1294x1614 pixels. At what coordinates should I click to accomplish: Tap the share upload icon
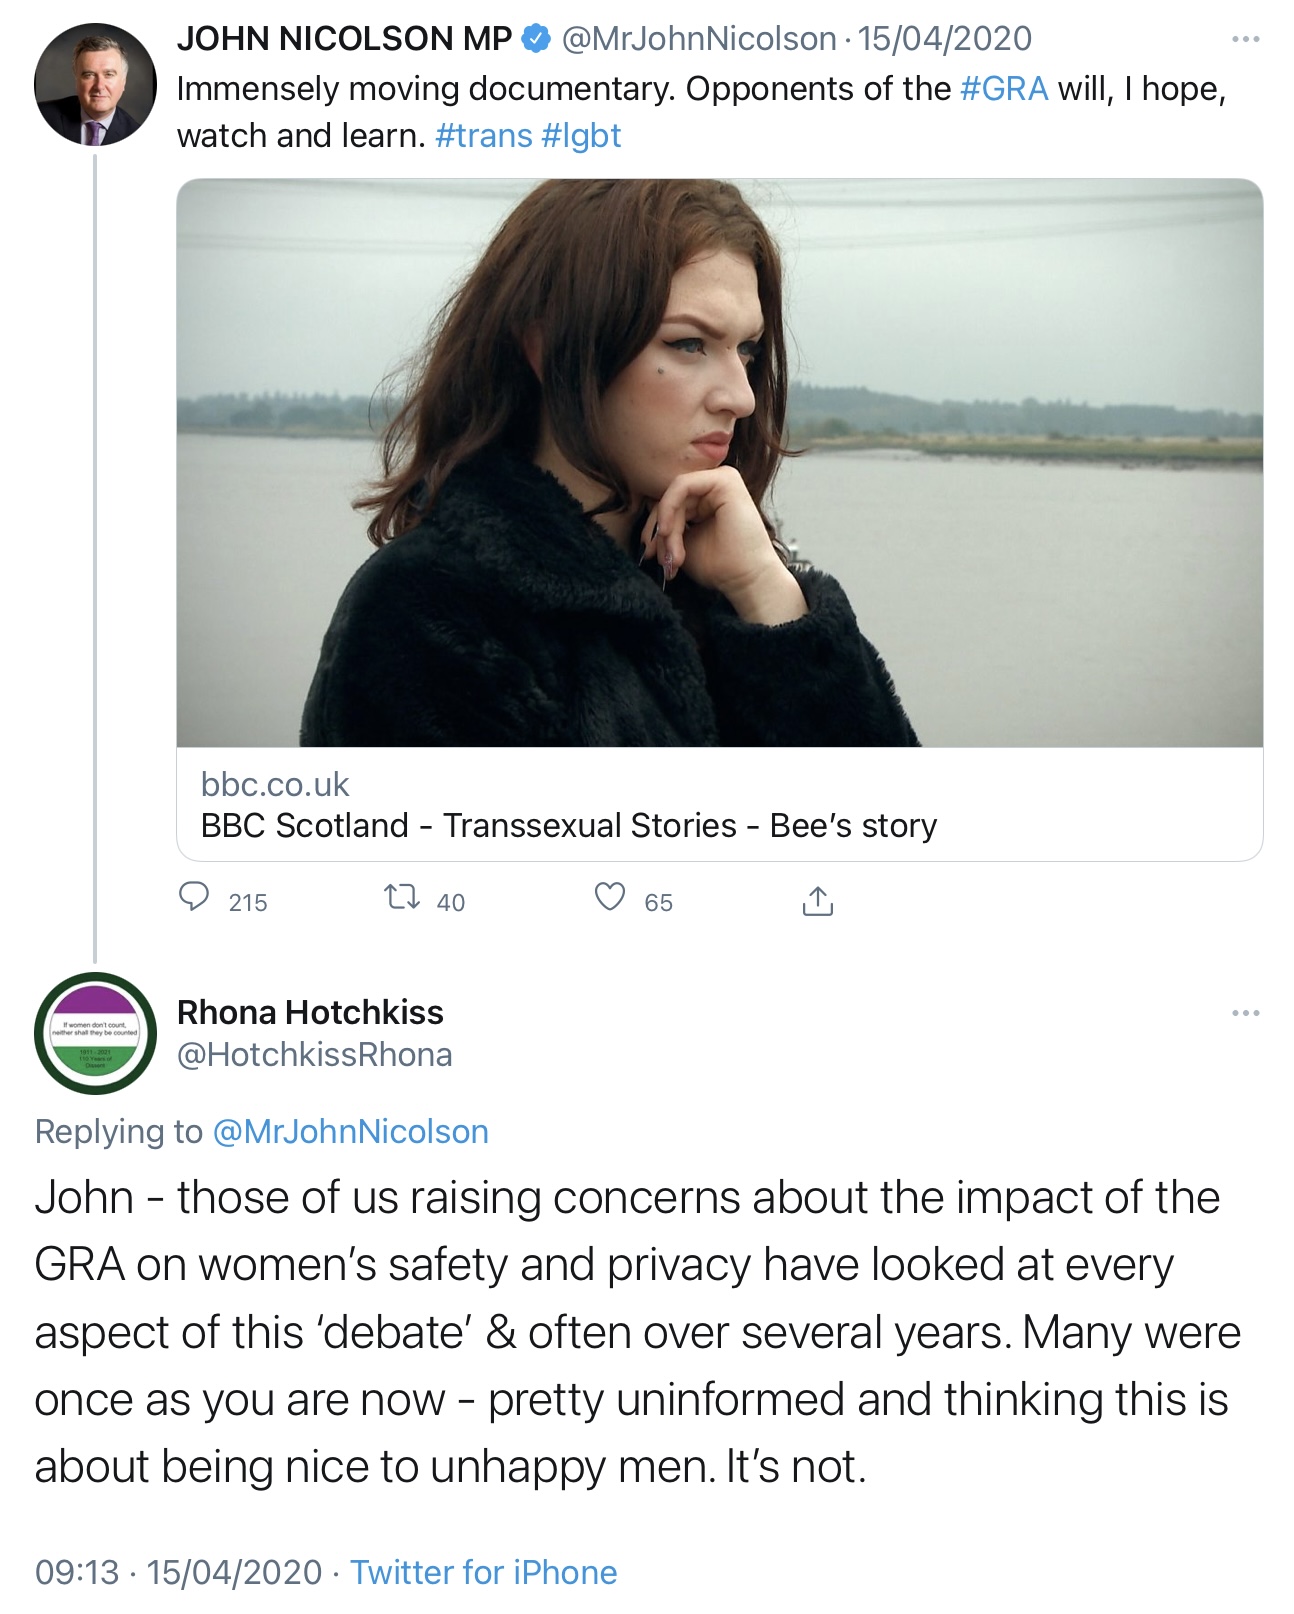(817, 901)
